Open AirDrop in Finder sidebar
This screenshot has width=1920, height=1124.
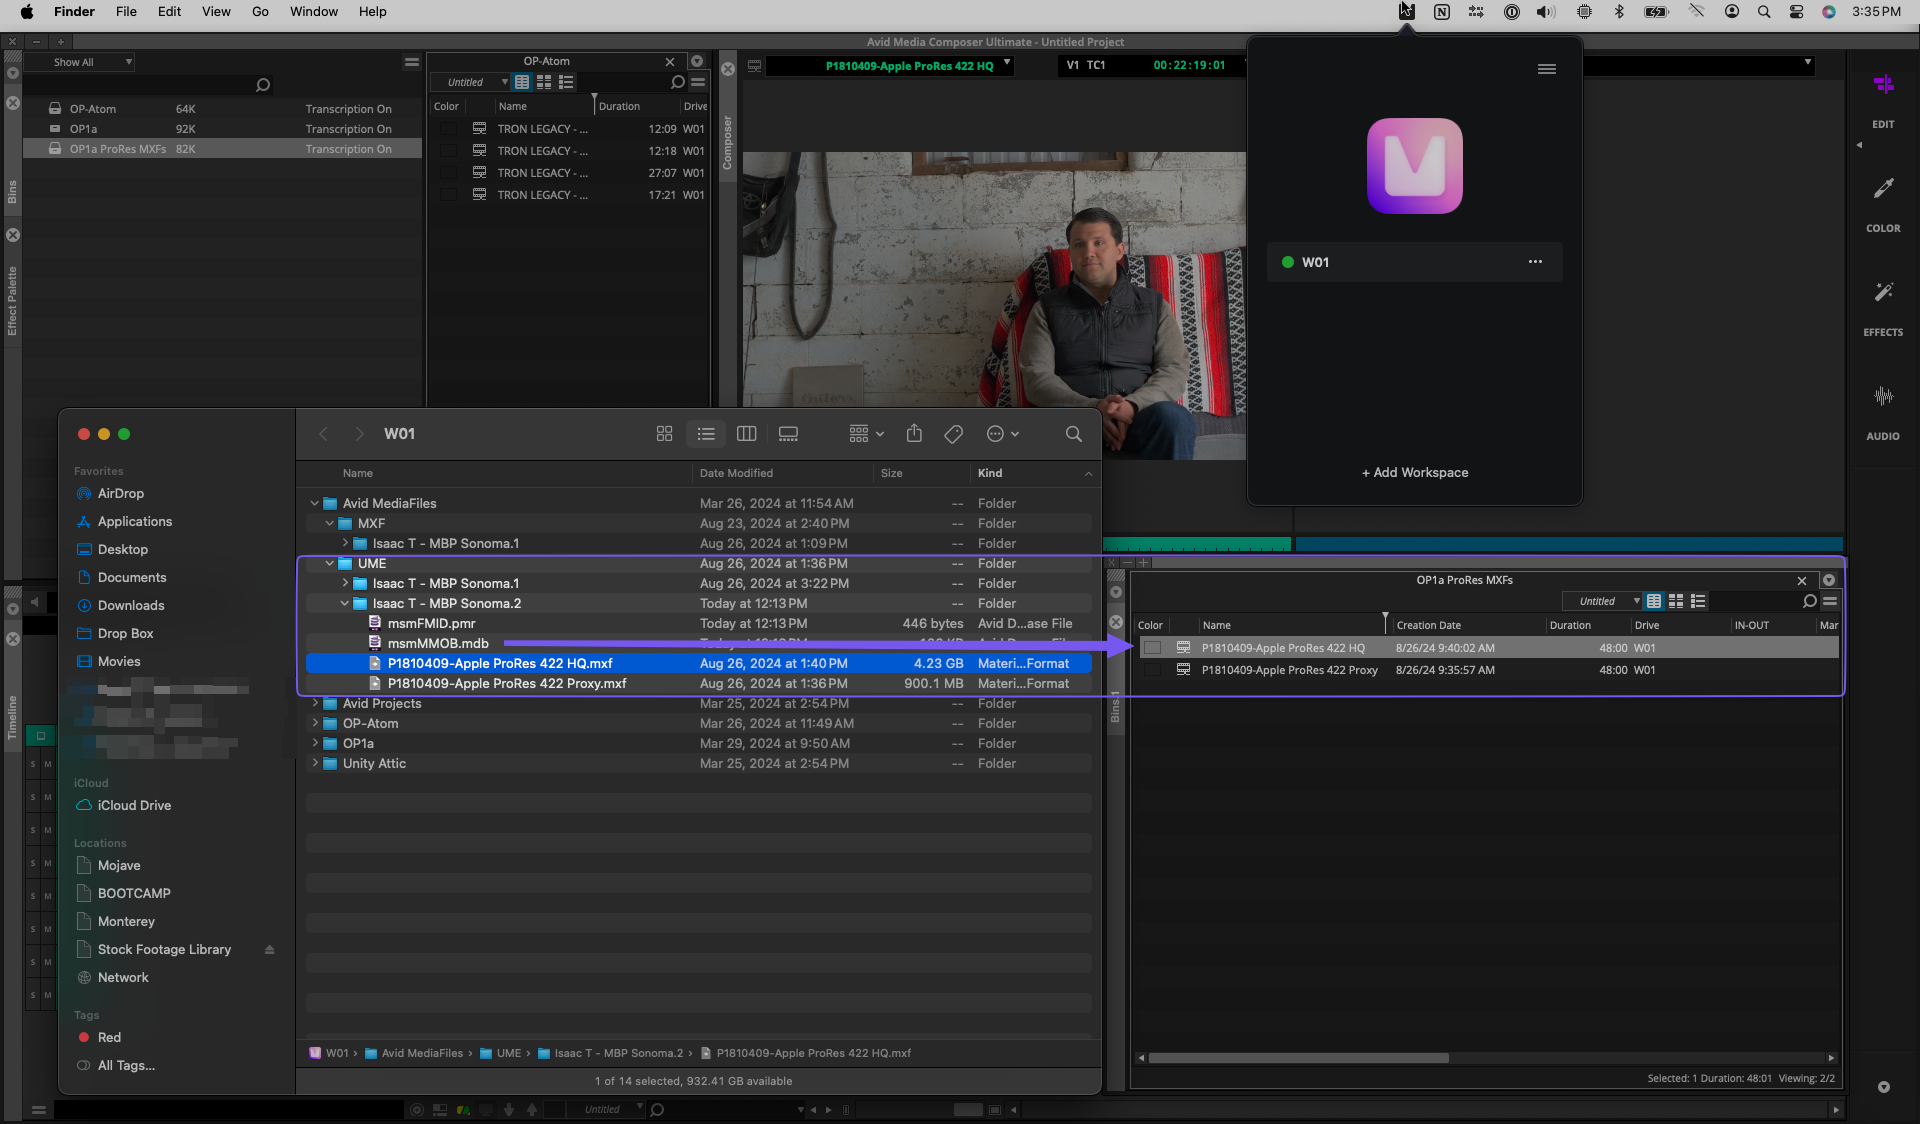coord(120,494)
